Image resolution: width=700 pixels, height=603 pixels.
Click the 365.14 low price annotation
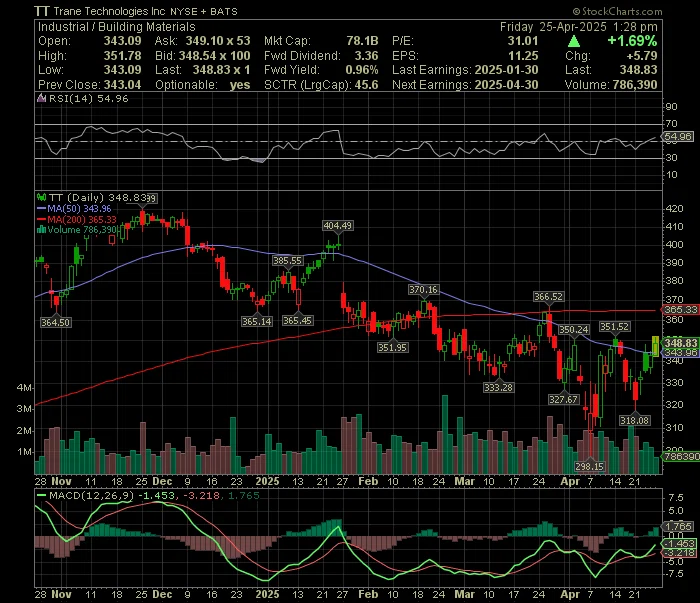pyautogui.click(x=257, y=321)
